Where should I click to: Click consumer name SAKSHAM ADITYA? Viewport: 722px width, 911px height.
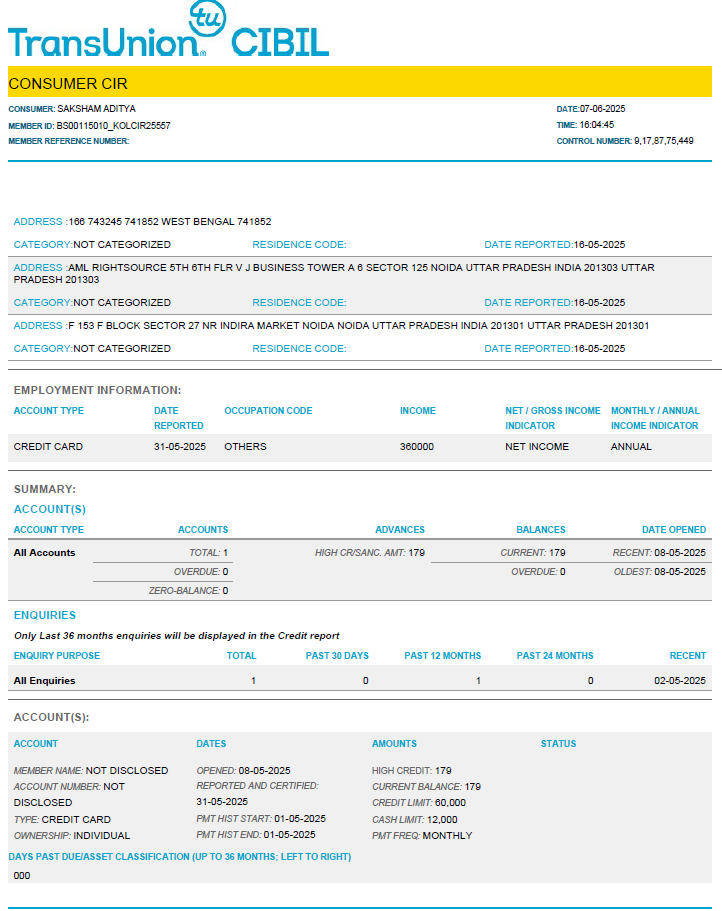coord(96,109)
